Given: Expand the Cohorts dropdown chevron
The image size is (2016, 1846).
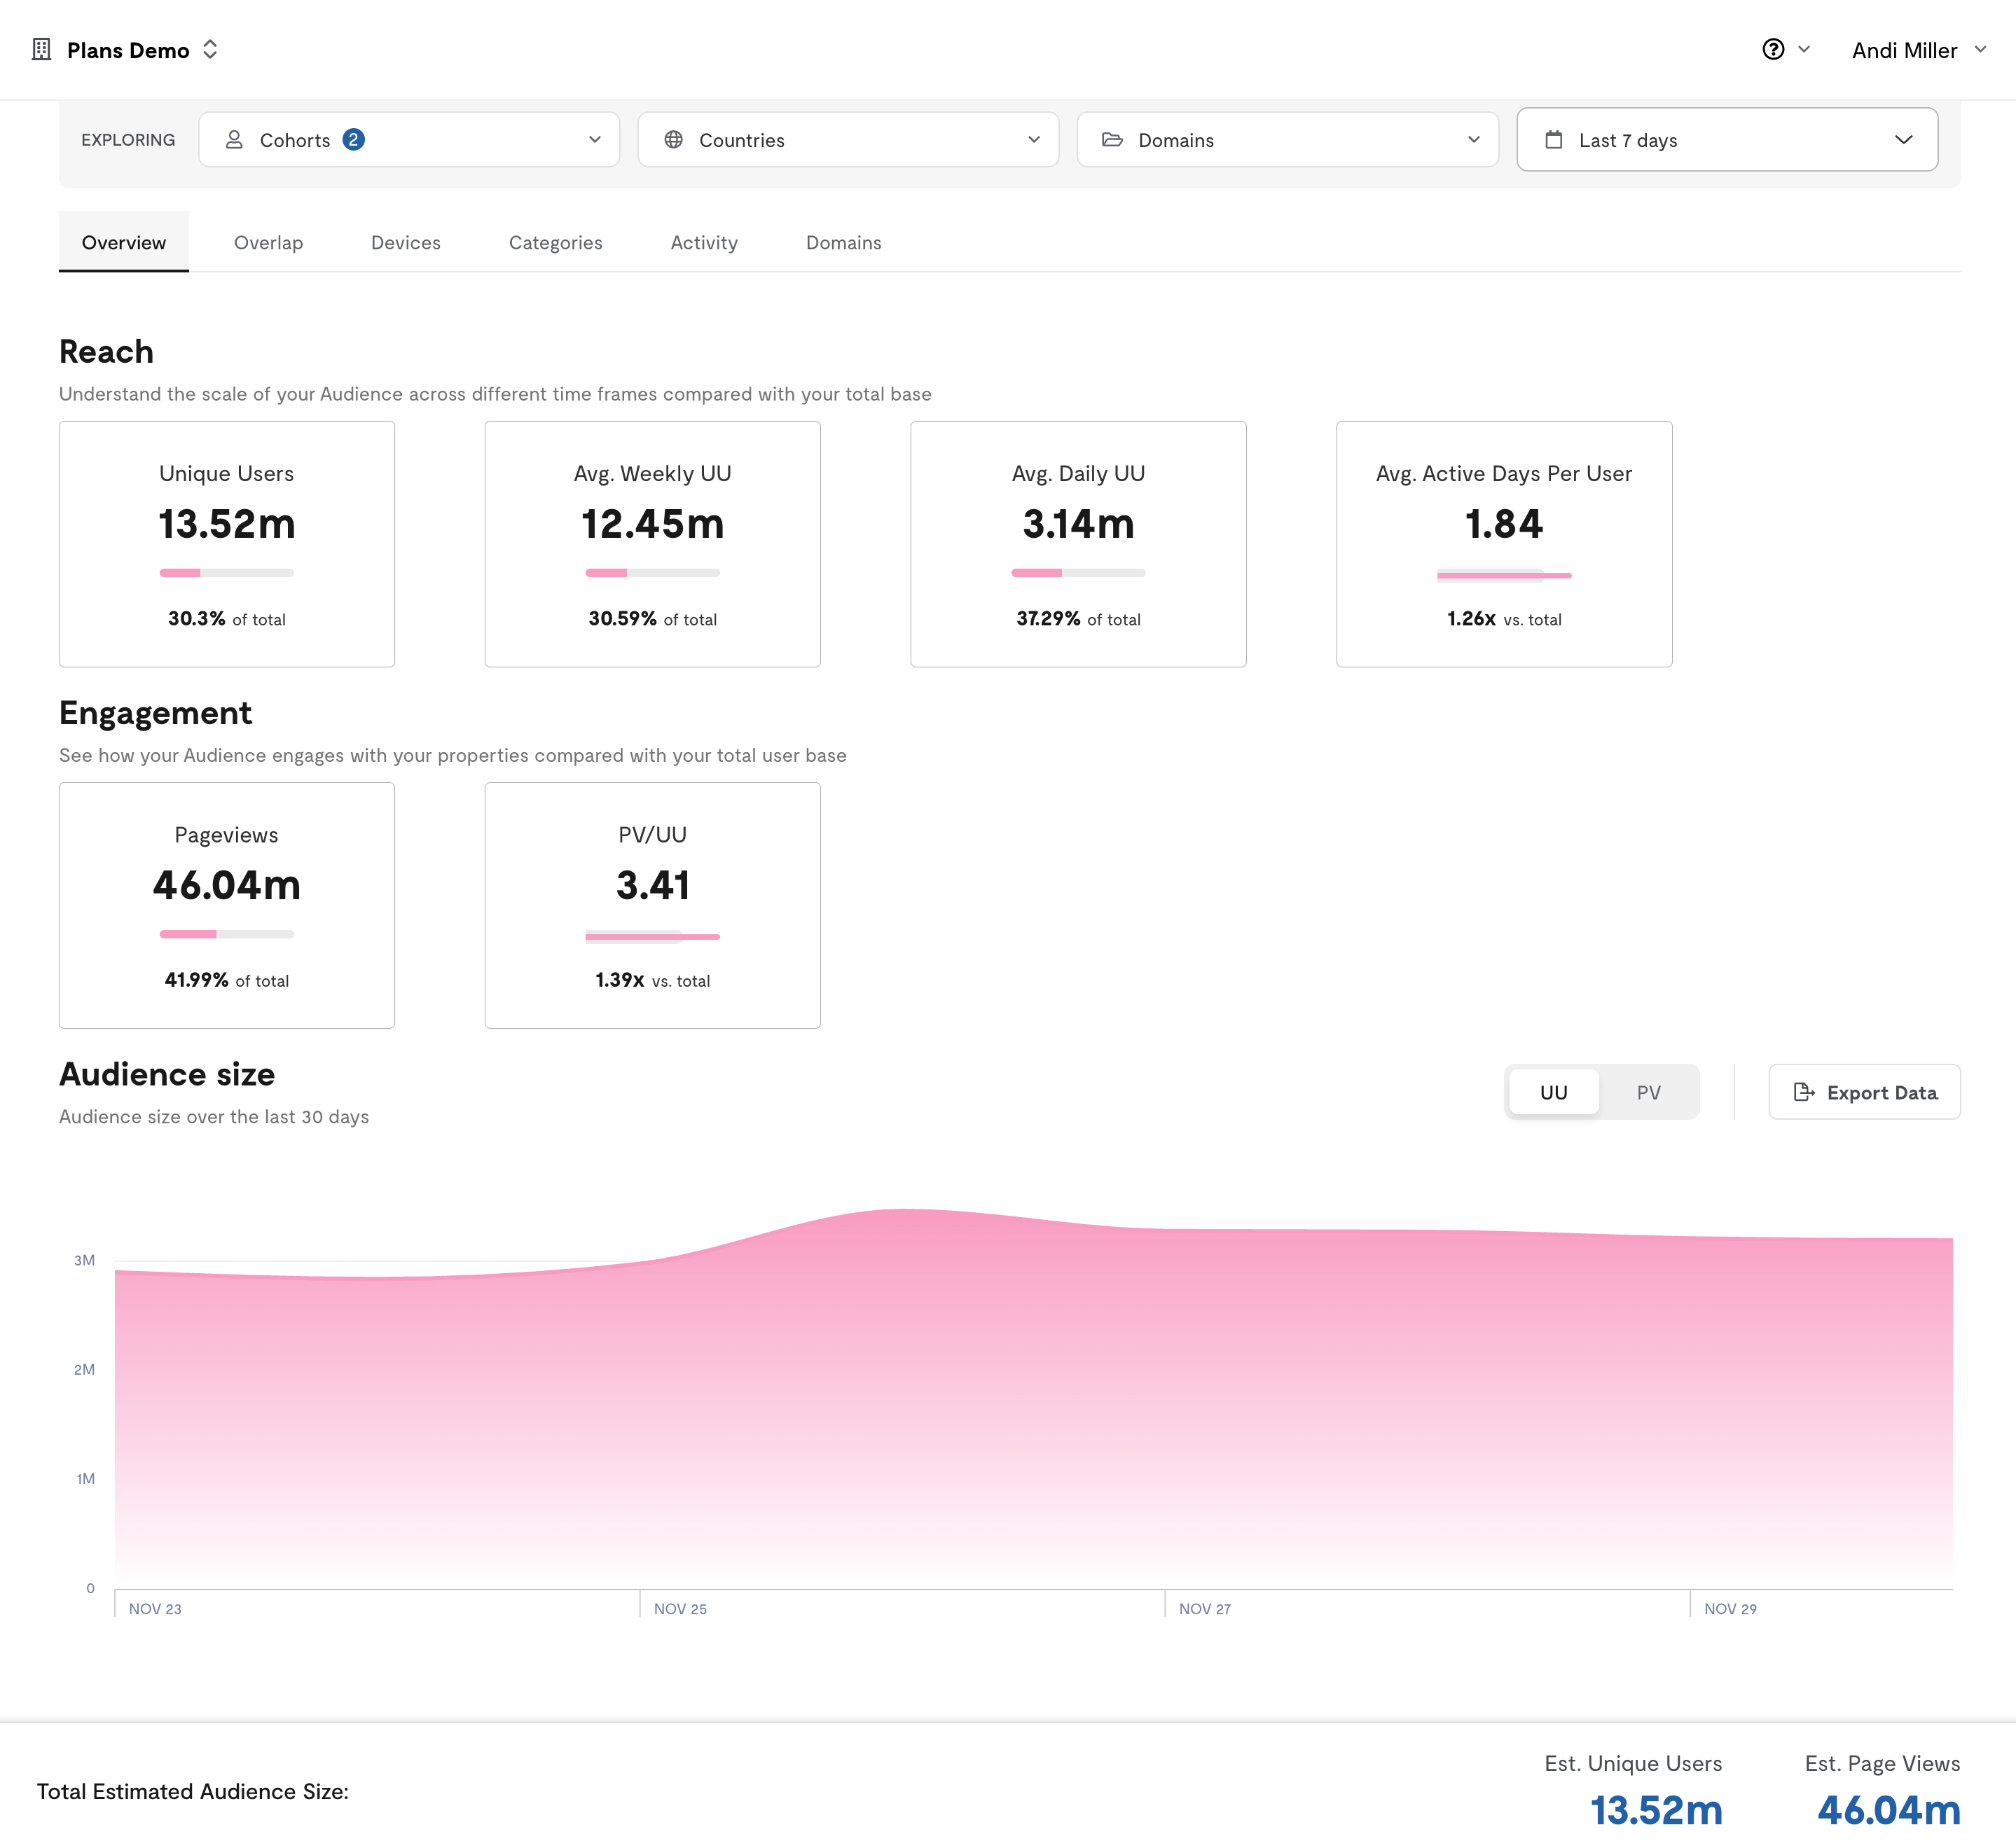Looking at the screenshot, I should (595, 140).
